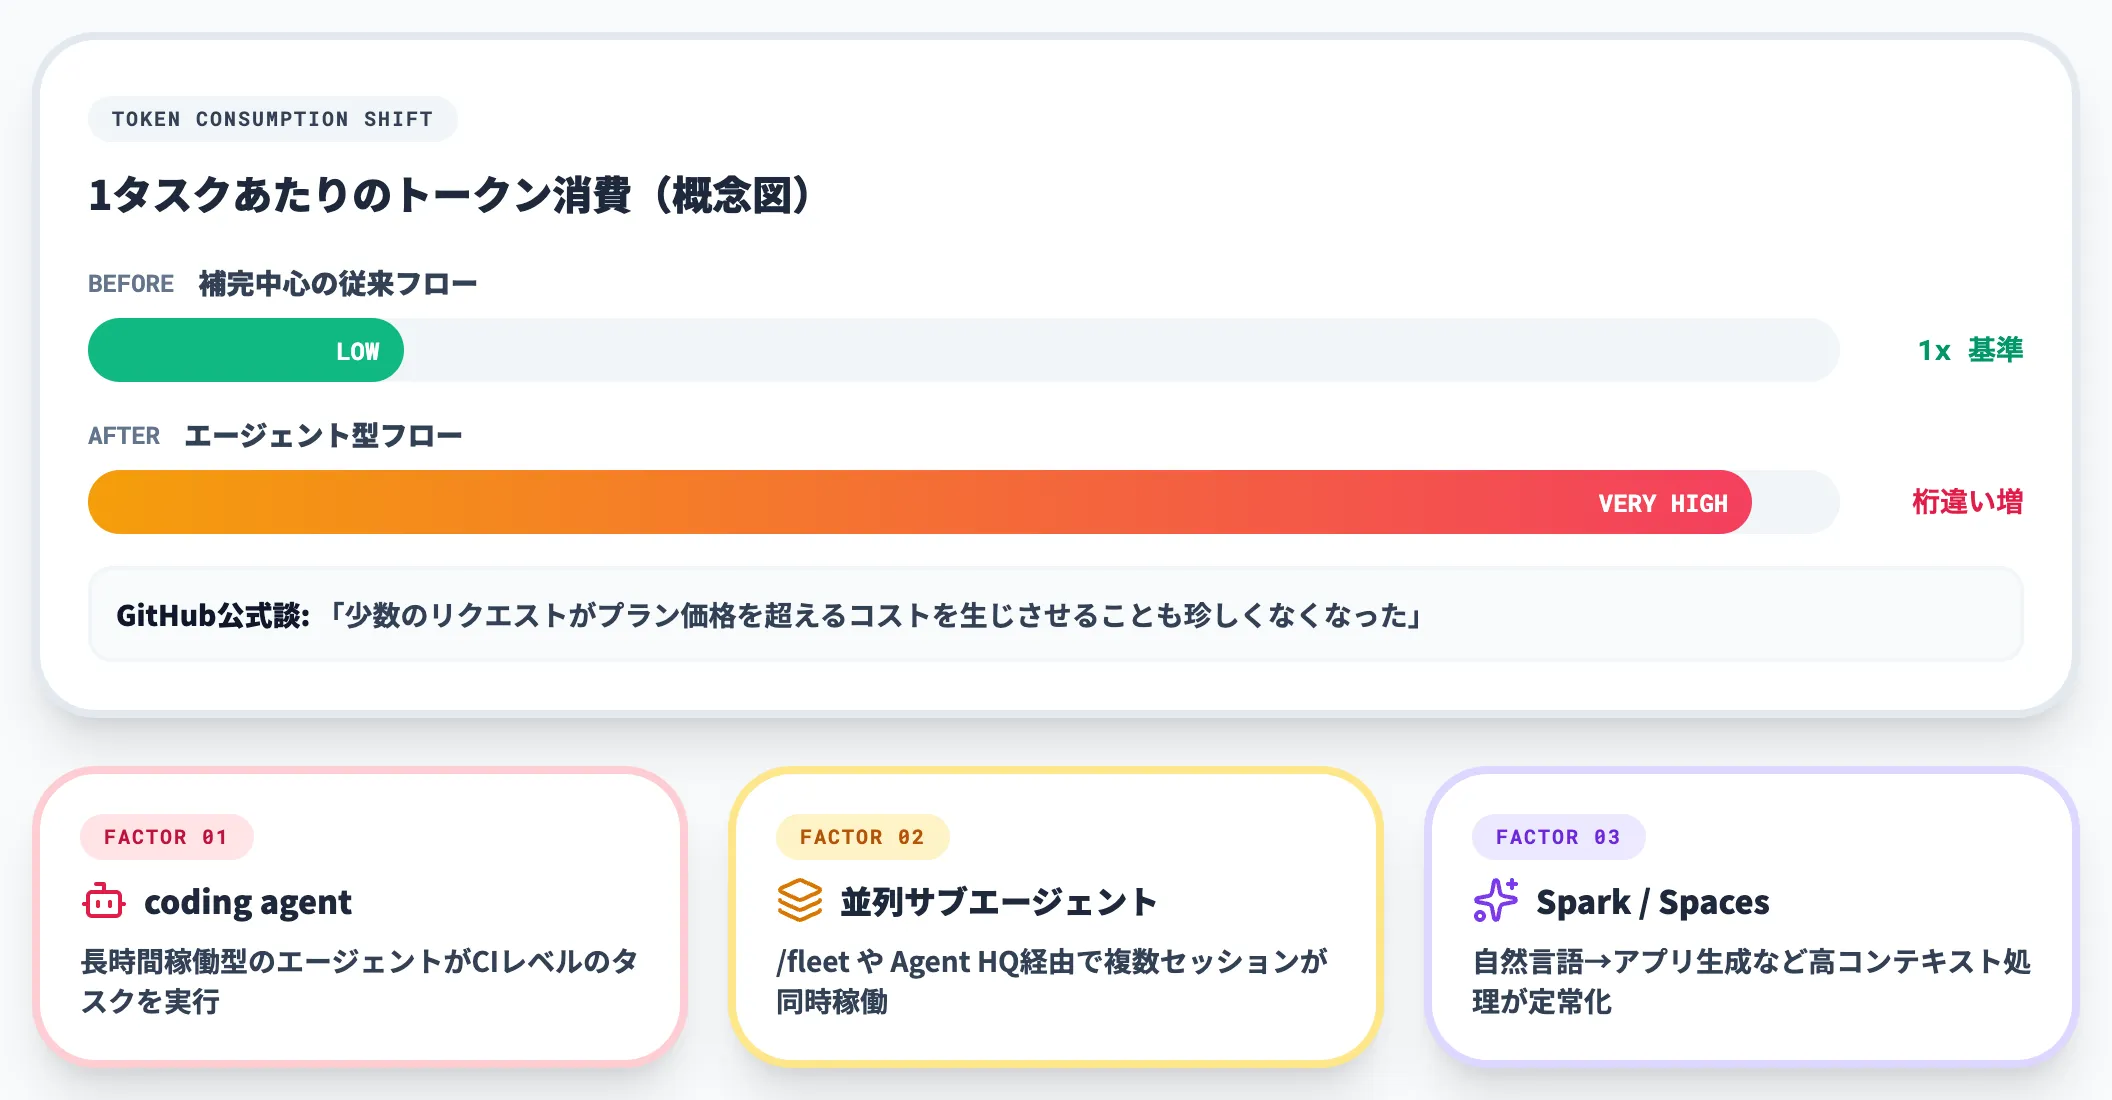Click the TOKEN CONSUMPTION SHIFT badge

click(x=272, y=119)
